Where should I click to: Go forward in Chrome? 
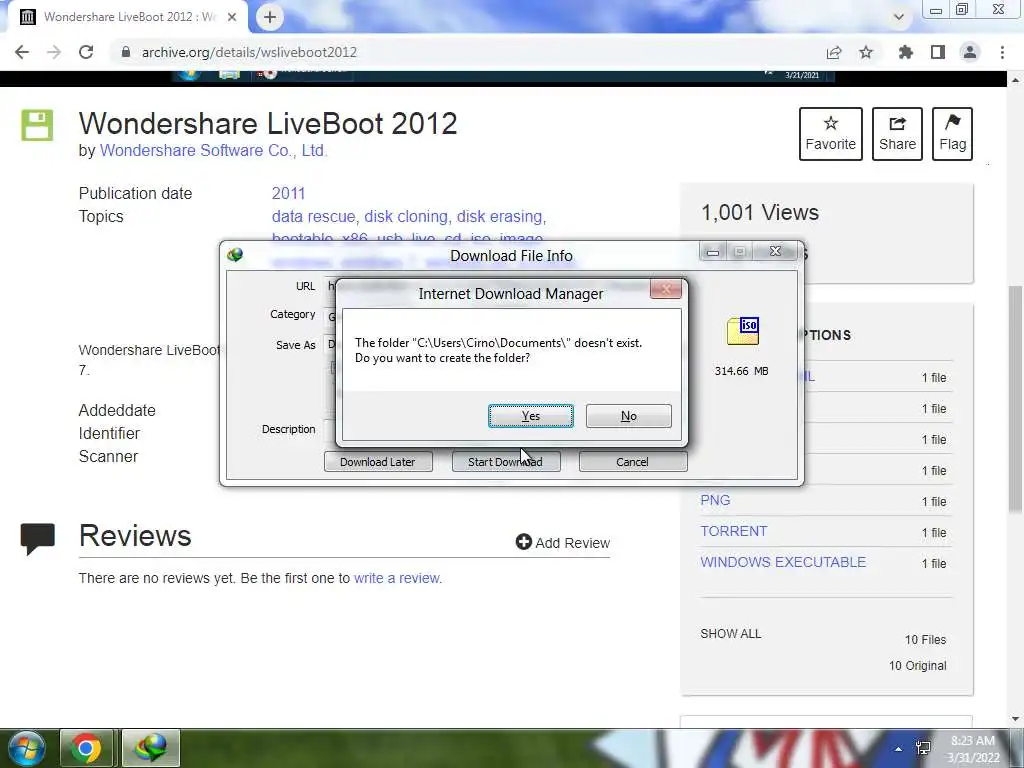(x=54, y=52)
